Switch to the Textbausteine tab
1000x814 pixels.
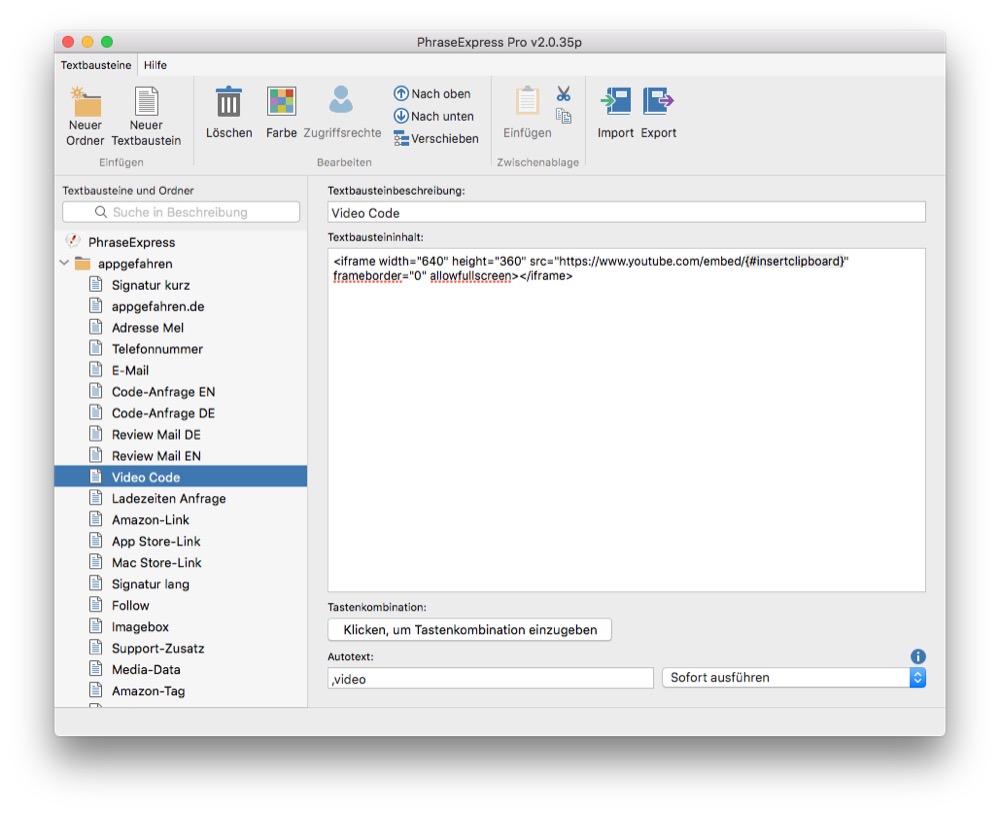coord(96,65)
